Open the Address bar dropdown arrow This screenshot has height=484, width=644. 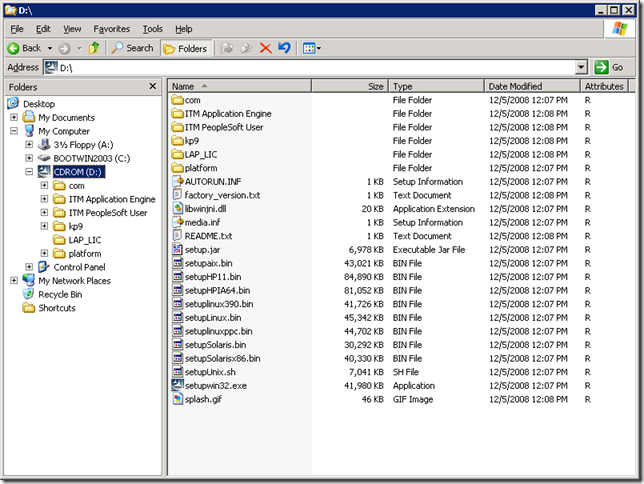pos(581,67)
